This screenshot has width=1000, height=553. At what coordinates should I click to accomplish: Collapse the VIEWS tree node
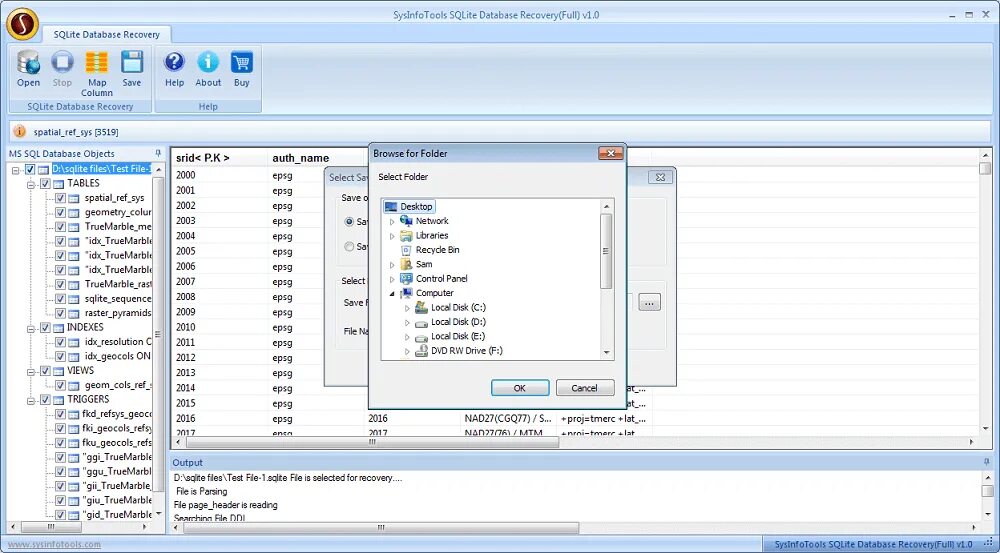[30, 371]
